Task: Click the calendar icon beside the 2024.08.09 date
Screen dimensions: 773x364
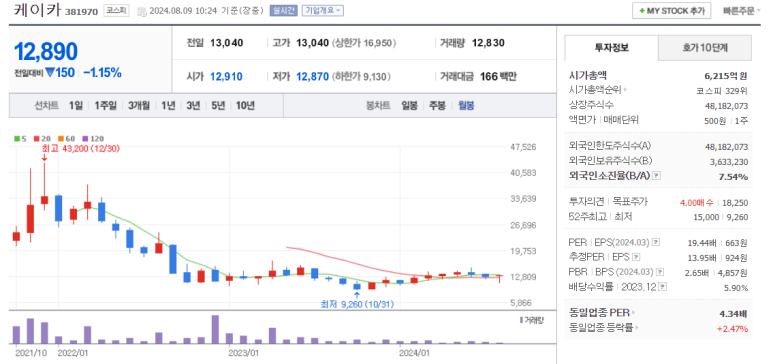Action: (141, 11)
